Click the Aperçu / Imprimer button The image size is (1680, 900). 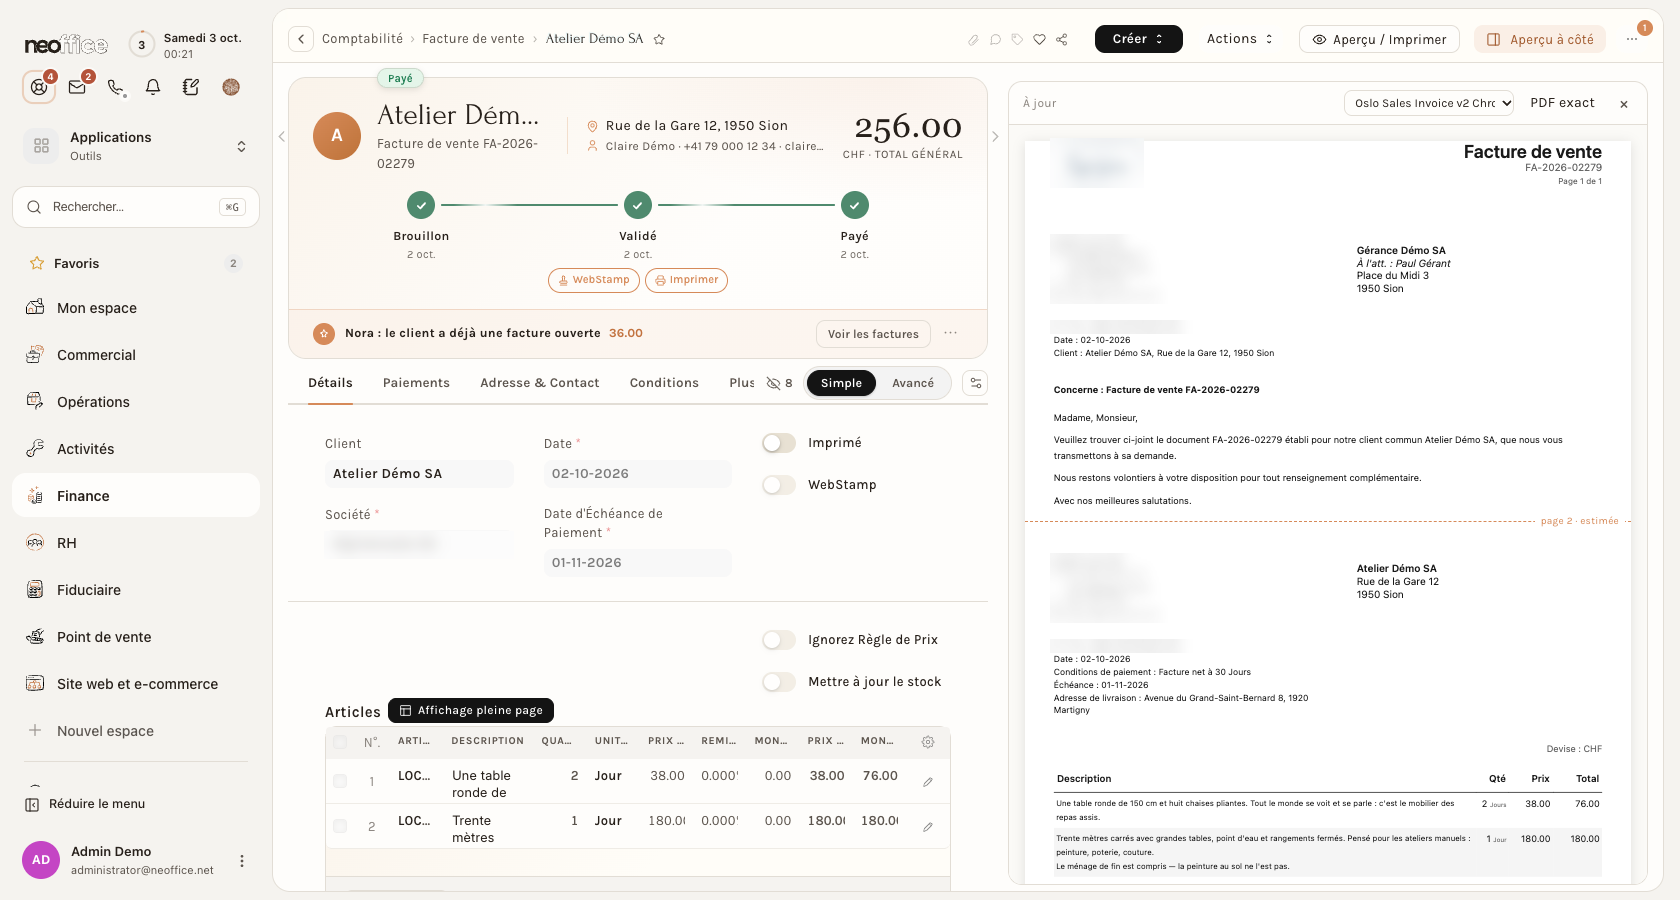1379,39
